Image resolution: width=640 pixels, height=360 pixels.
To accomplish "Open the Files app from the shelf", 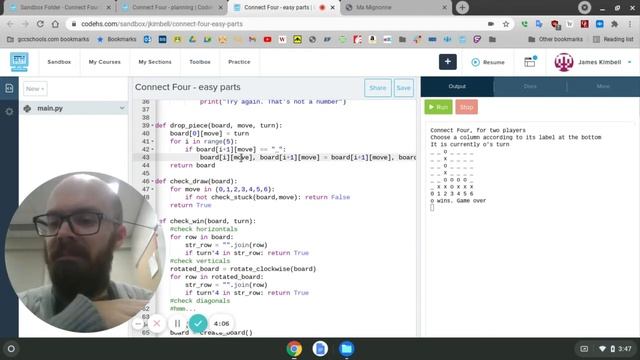I will [347, 349].
